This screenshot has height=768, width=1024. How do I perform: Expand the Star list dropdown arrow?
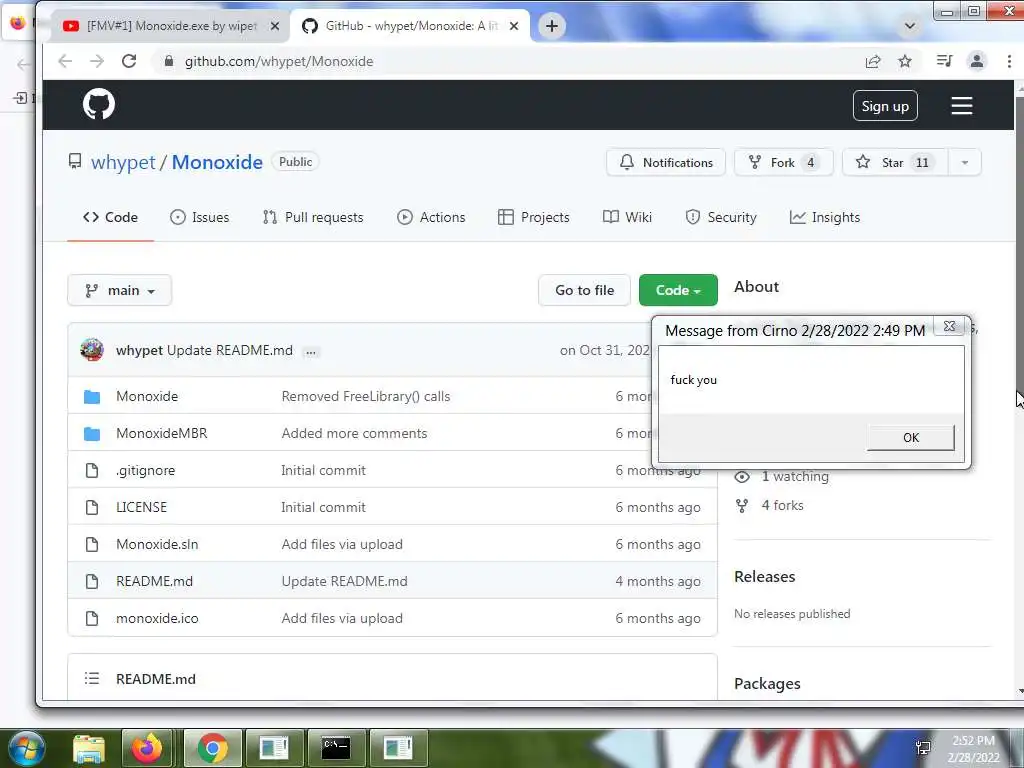point(965,163)
